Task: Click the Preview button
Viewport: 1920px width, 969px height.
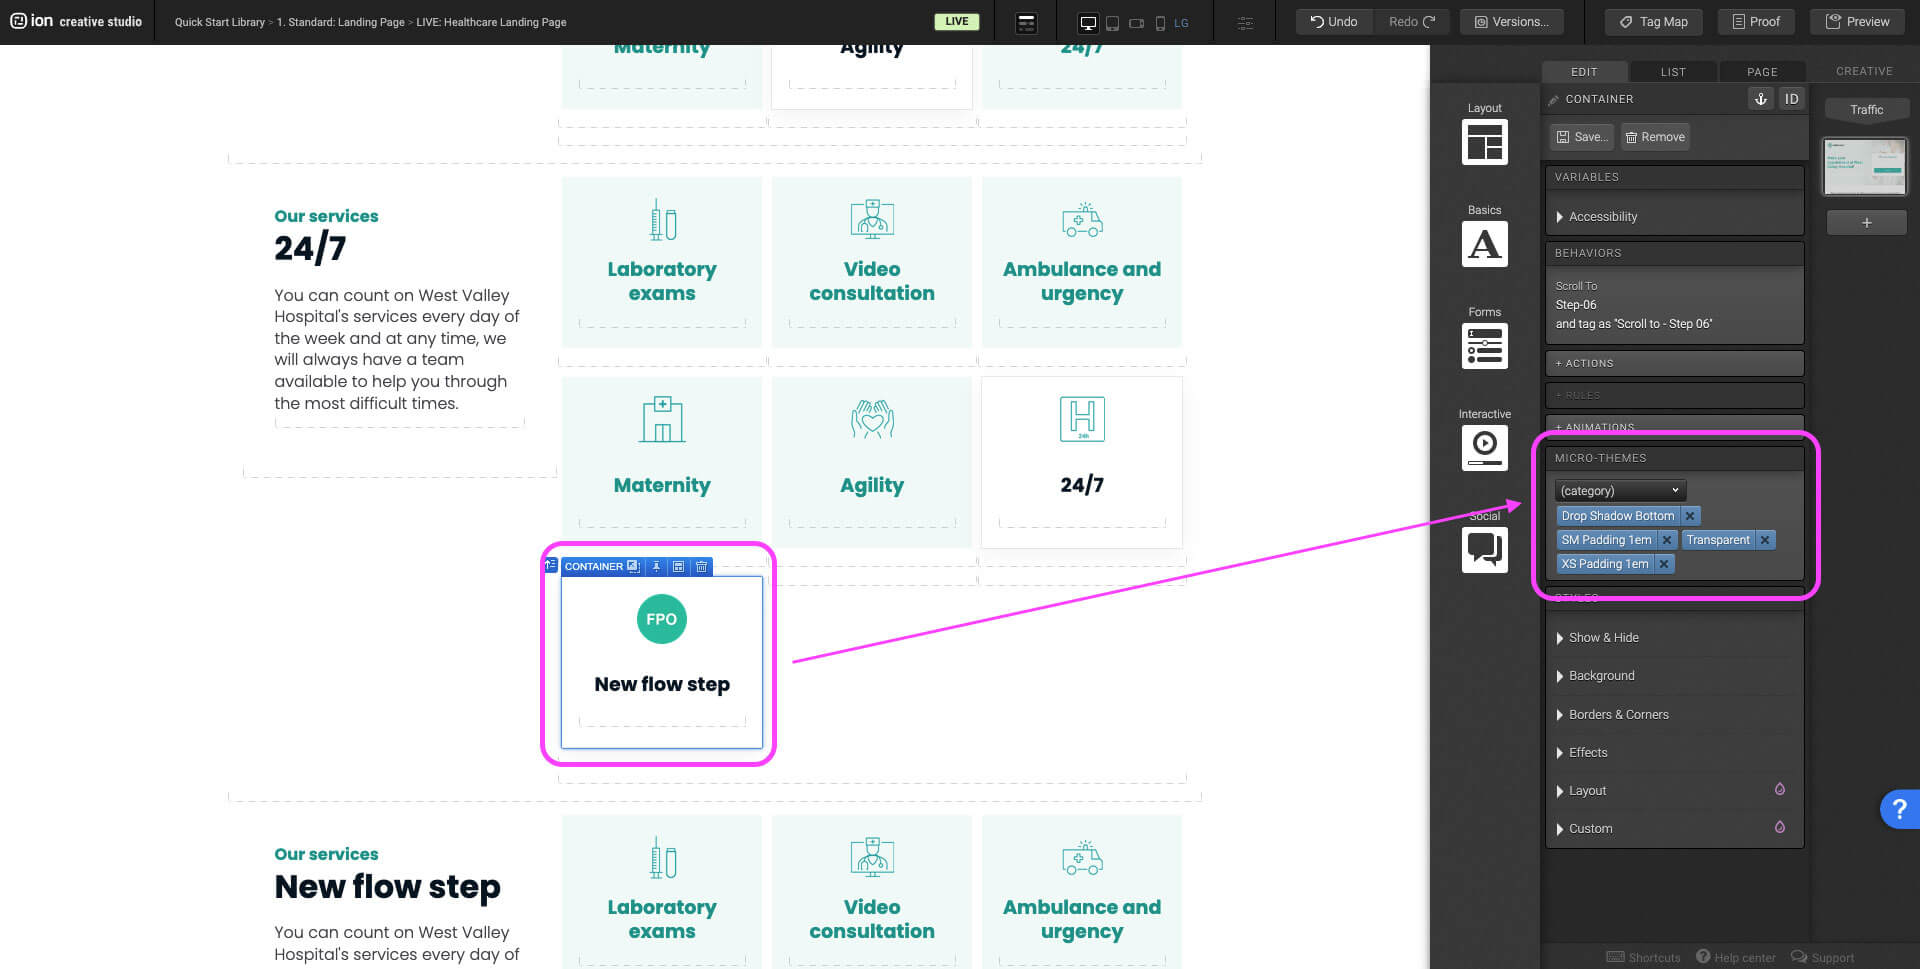Action: [x=1857, y=22]
